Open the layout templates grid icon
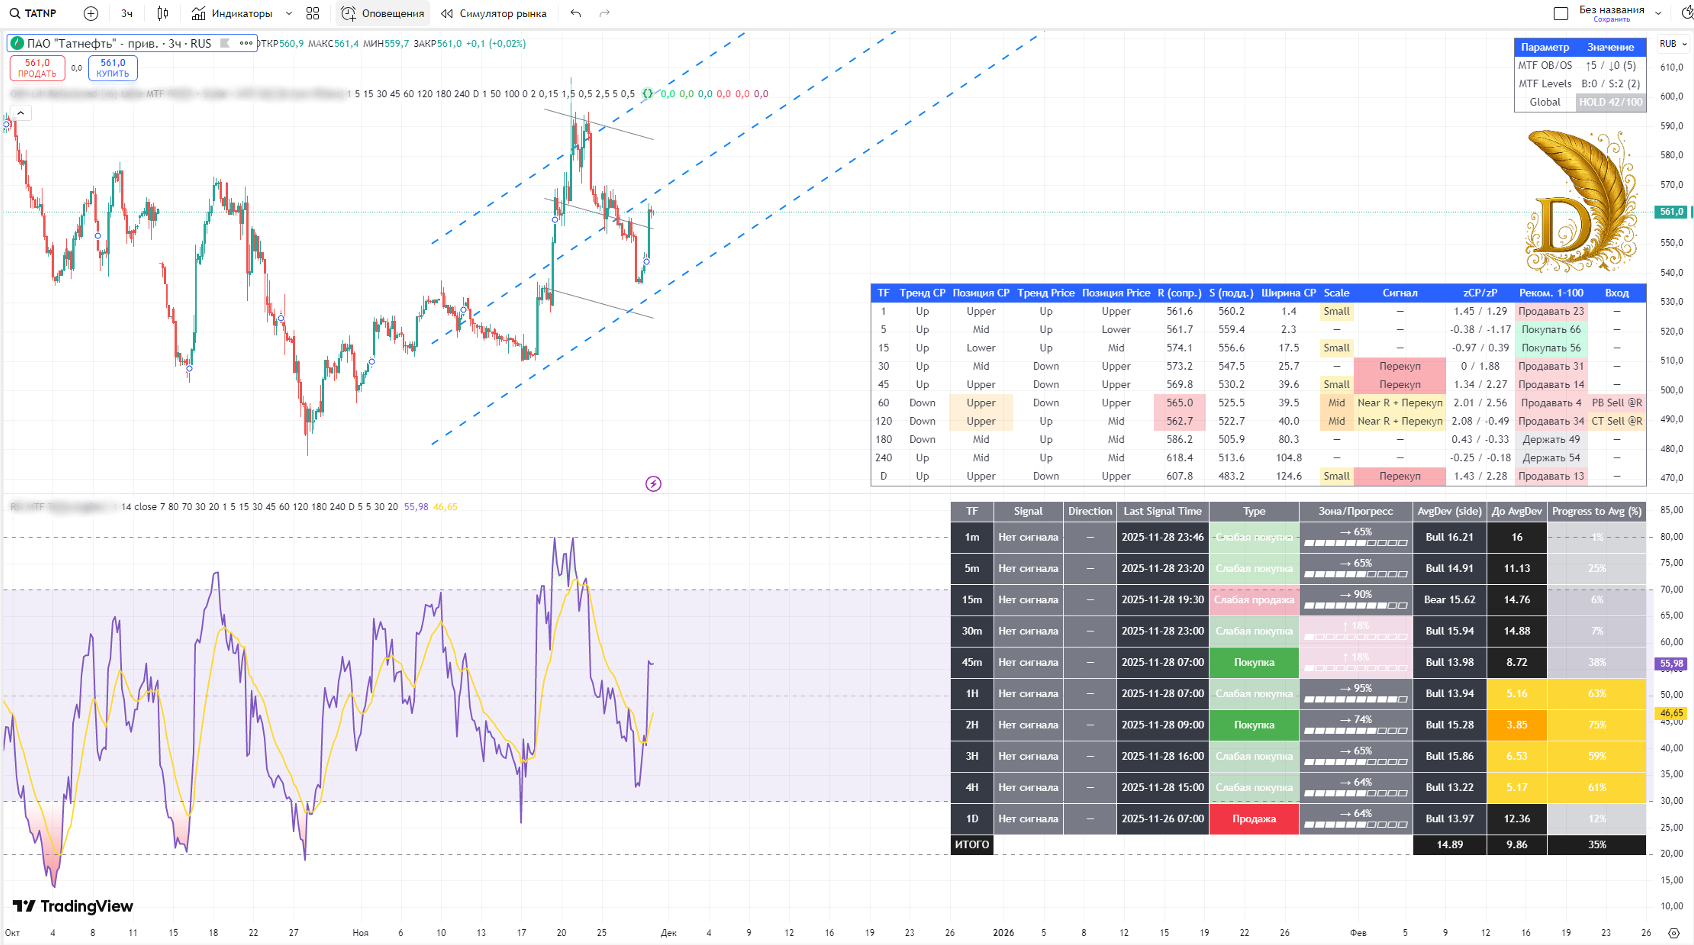This screenshot has width=1694, height=945. (313, 13)
